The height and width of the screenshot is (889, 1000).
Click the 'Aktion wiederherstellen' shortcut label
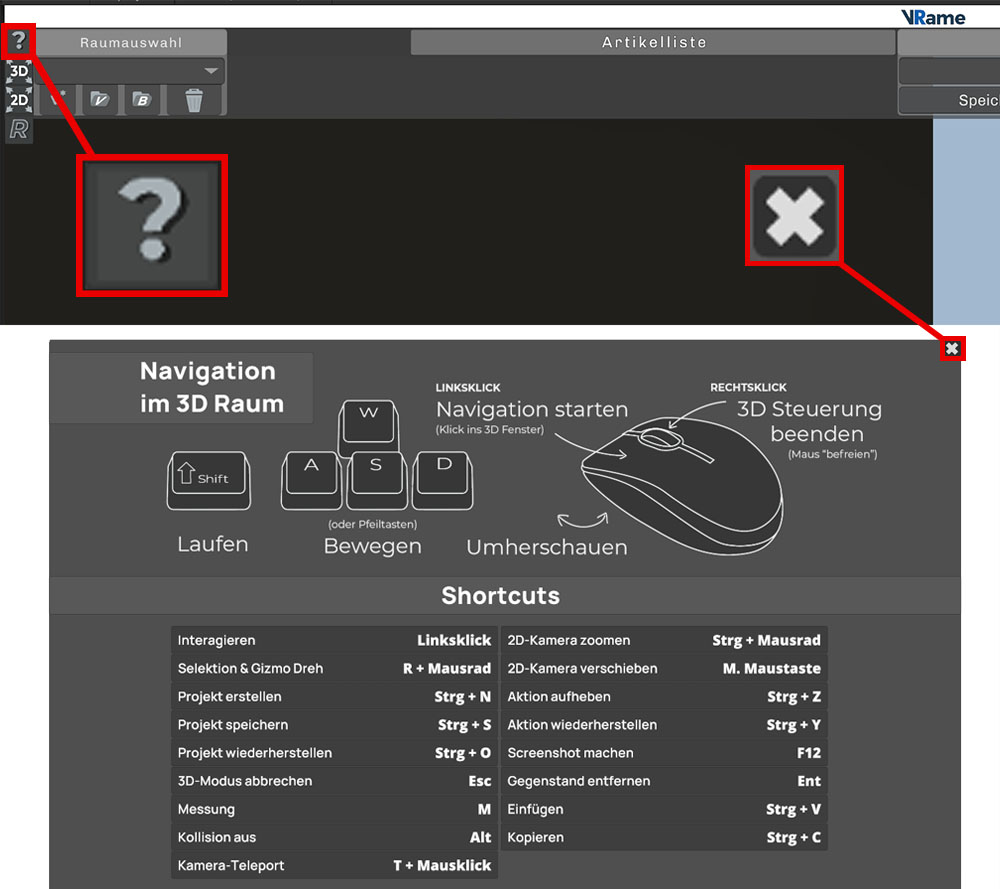click(582, 724)
